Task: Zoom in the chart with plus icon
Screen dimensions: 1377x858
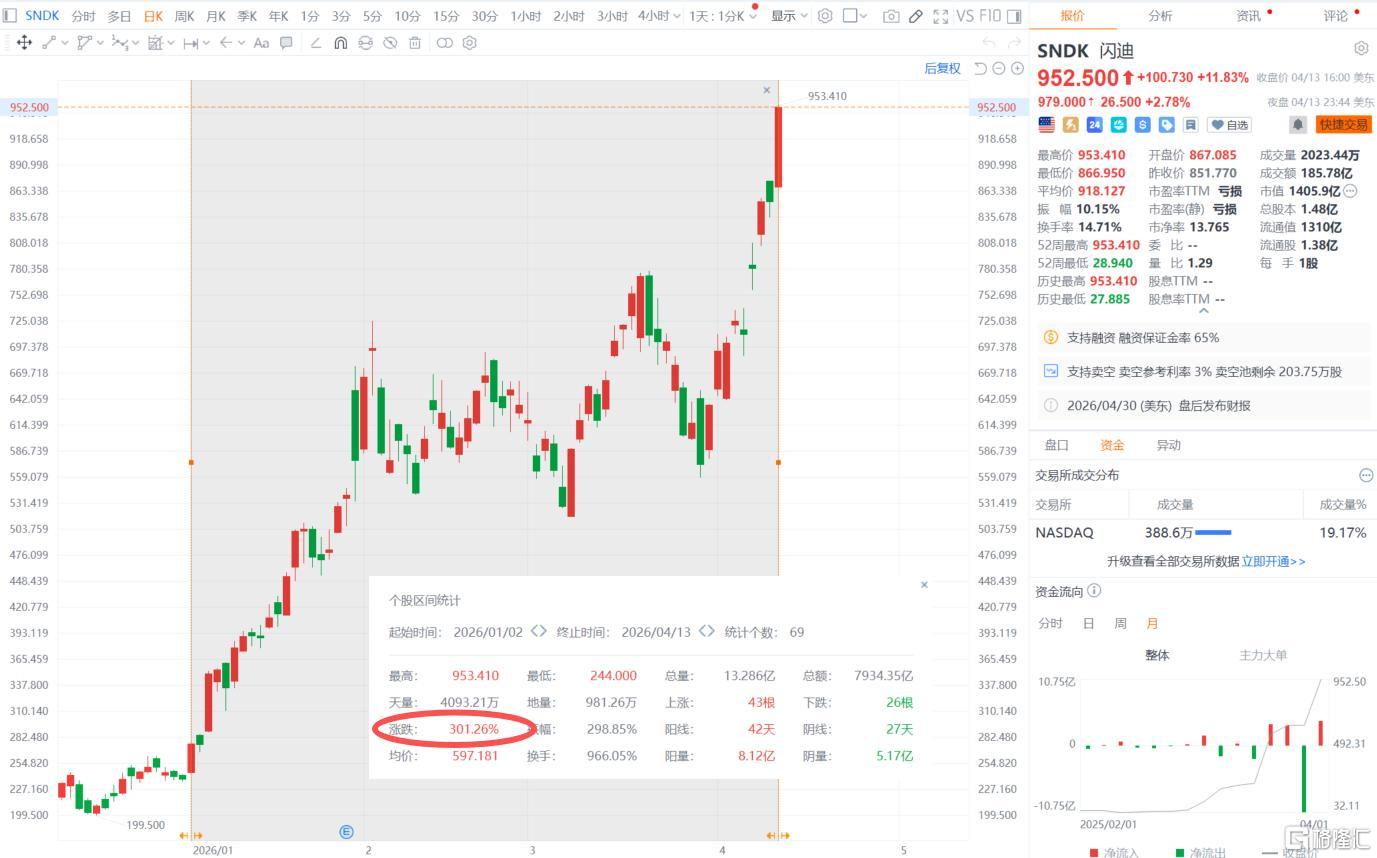Action: [x=1017, y=68]
